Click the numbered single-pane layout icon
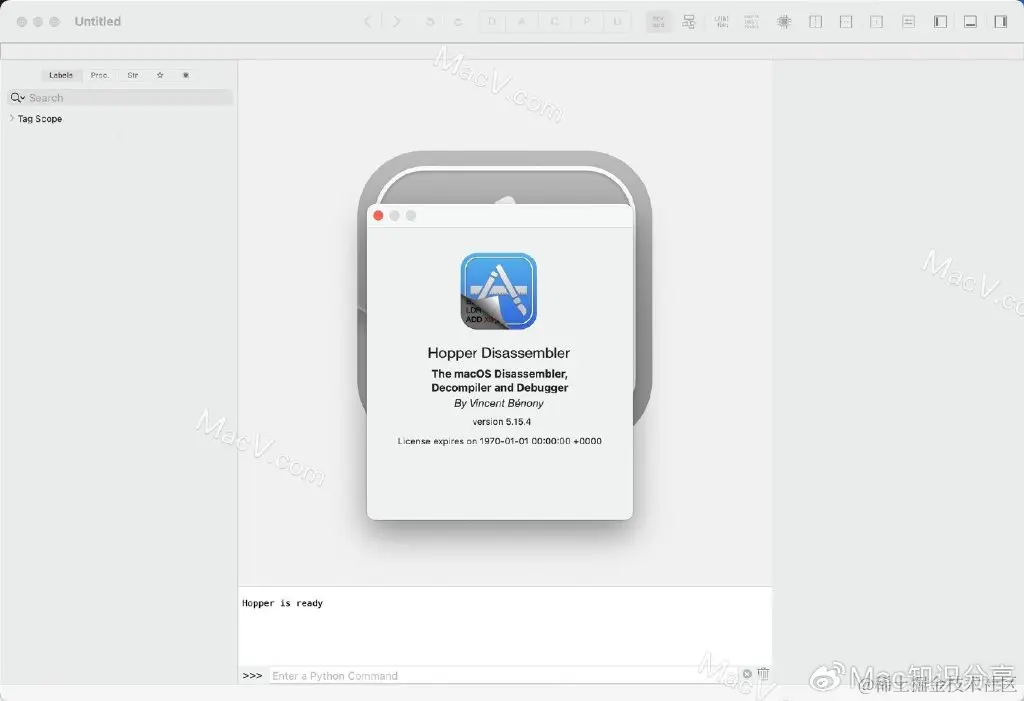 point(876,22)
